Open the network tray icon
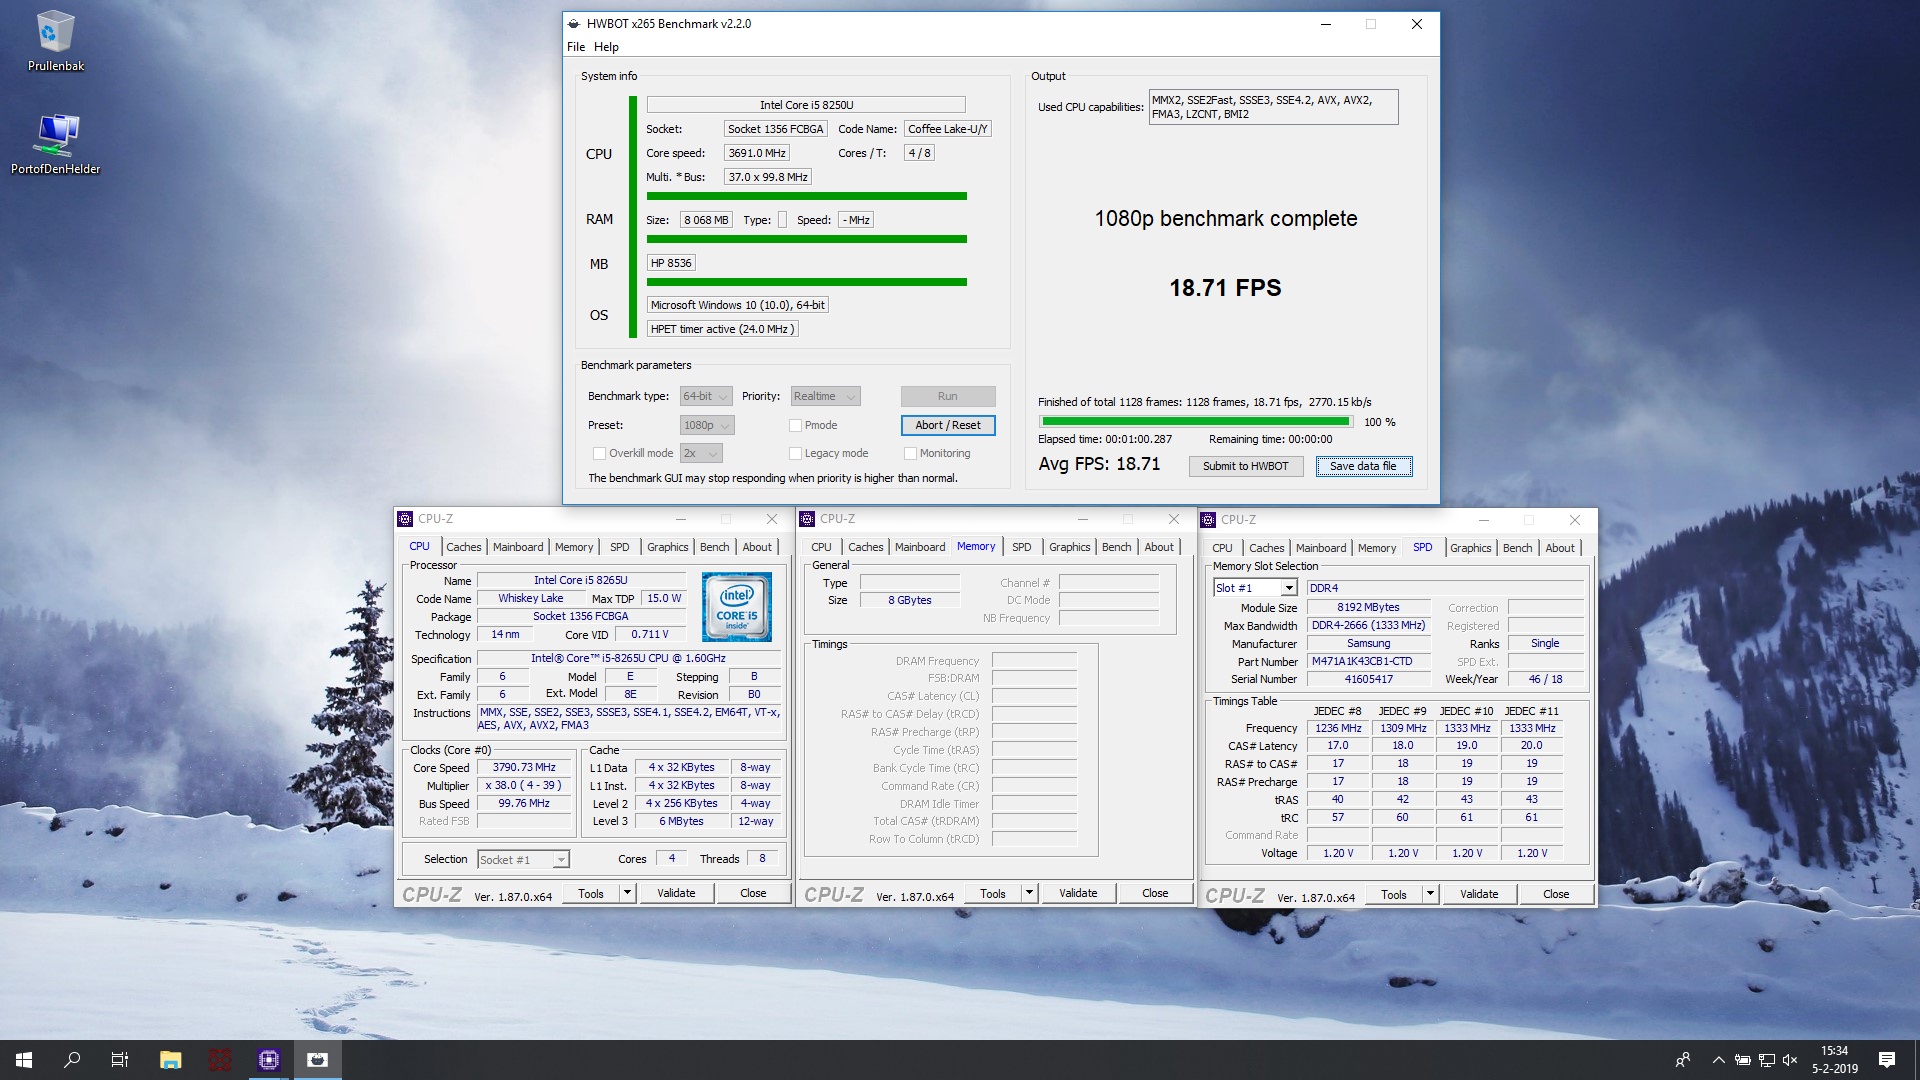This screenshot has height=1080, width=1920. point(1766,1060)
